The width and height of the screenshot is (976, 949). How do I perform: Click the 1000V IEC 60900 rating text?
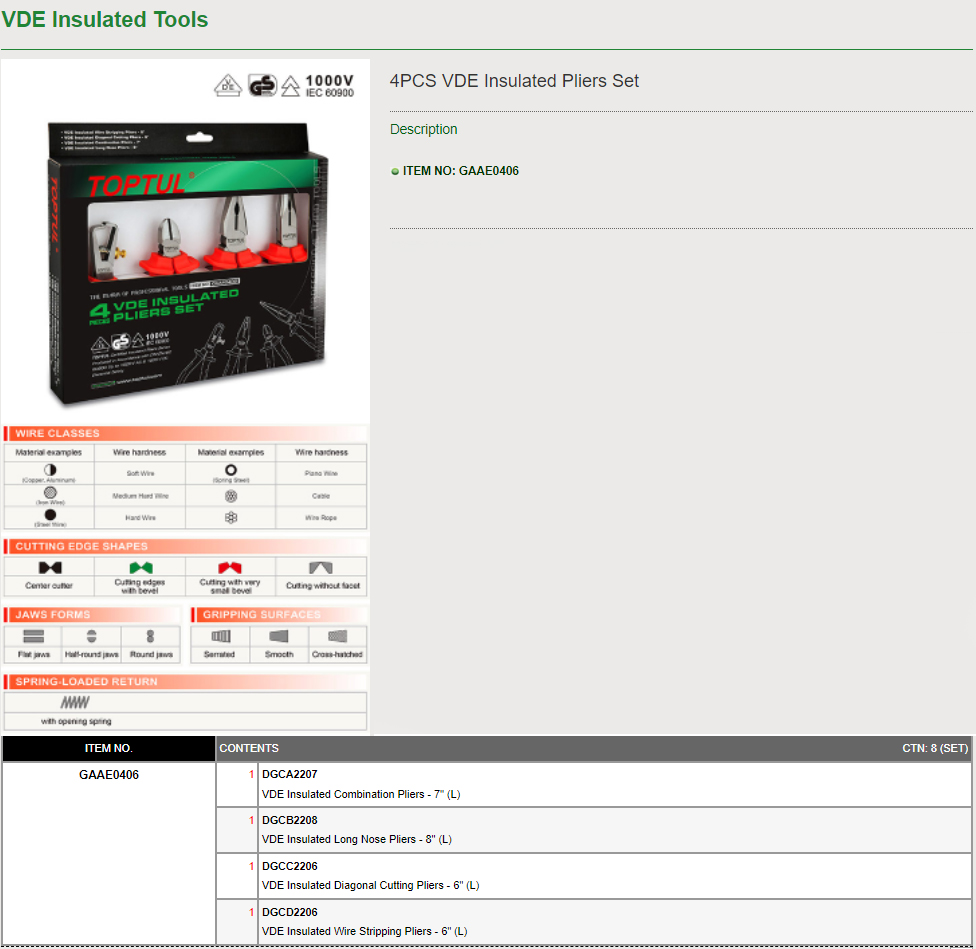point(329,86)
